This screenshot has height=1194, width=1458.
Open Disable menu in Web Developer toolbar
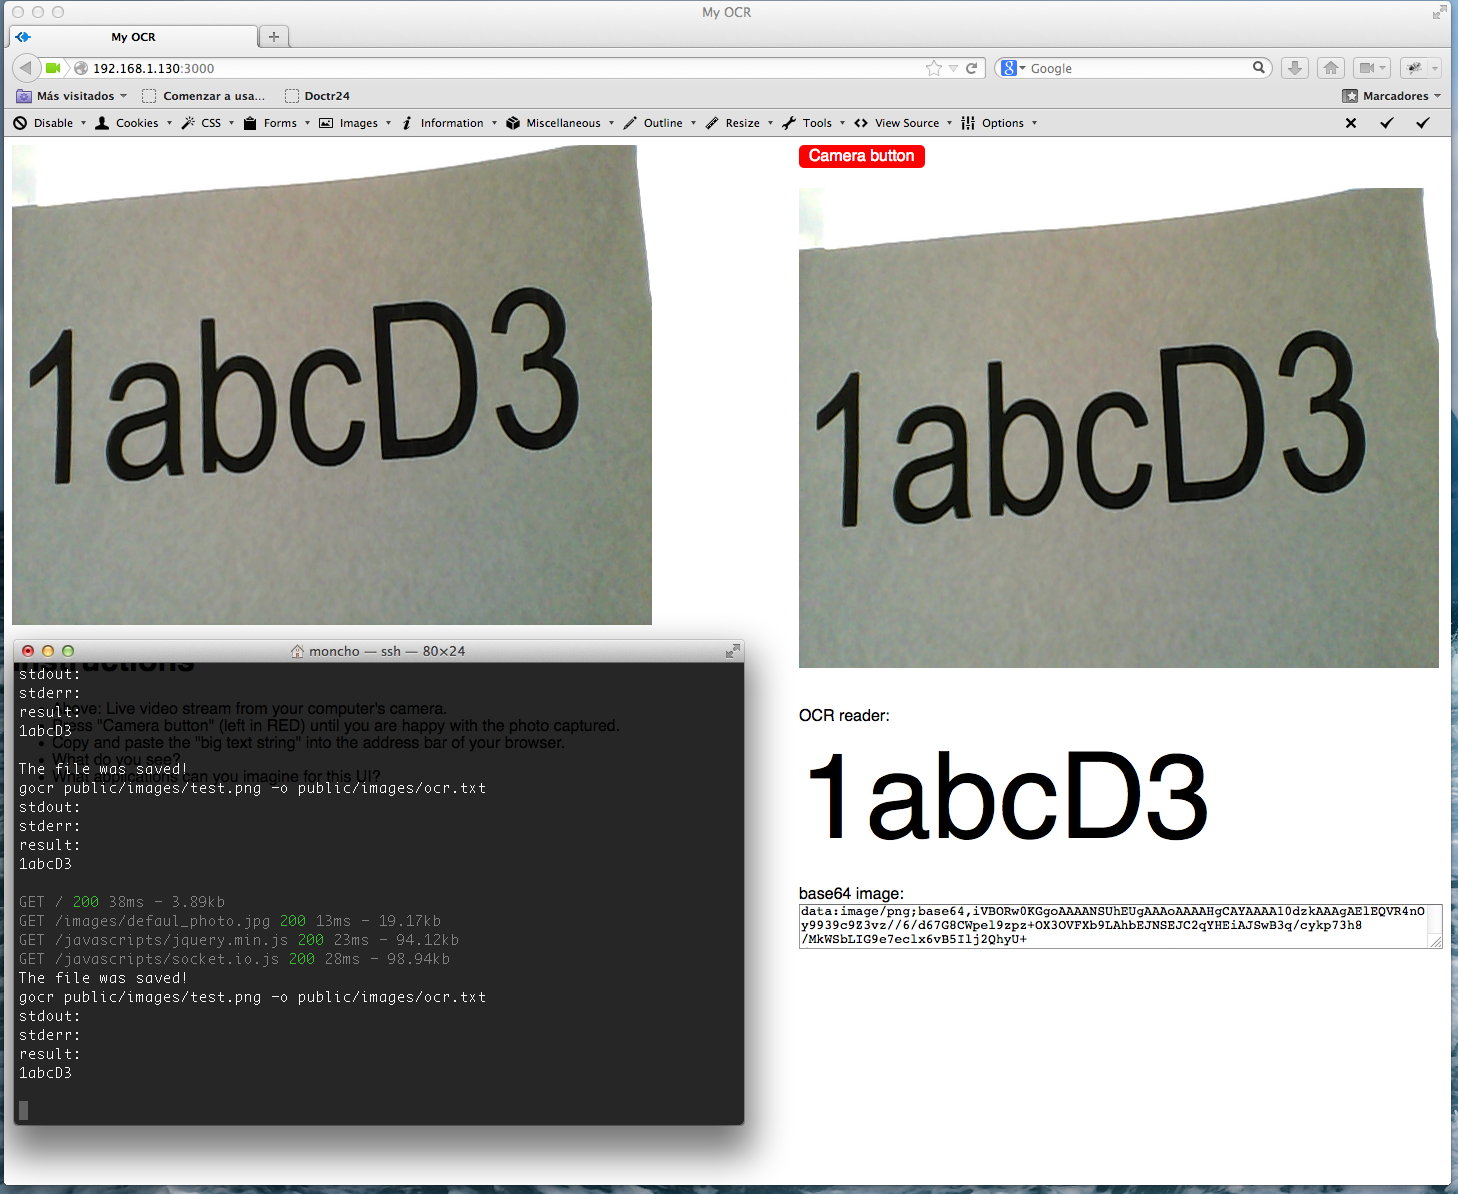[x=50, y=123]
